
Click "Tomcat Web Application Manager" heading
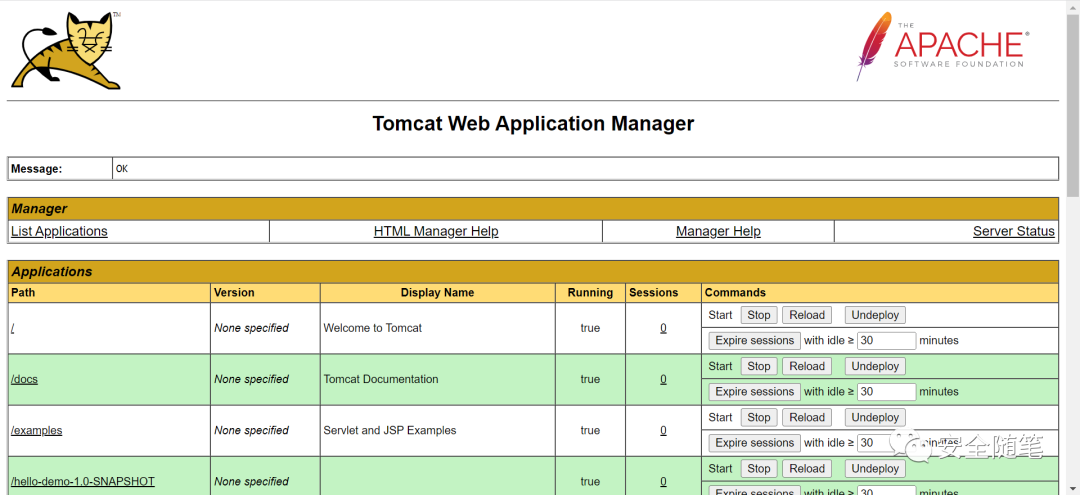pyautogui.click(x=533, y=124)
